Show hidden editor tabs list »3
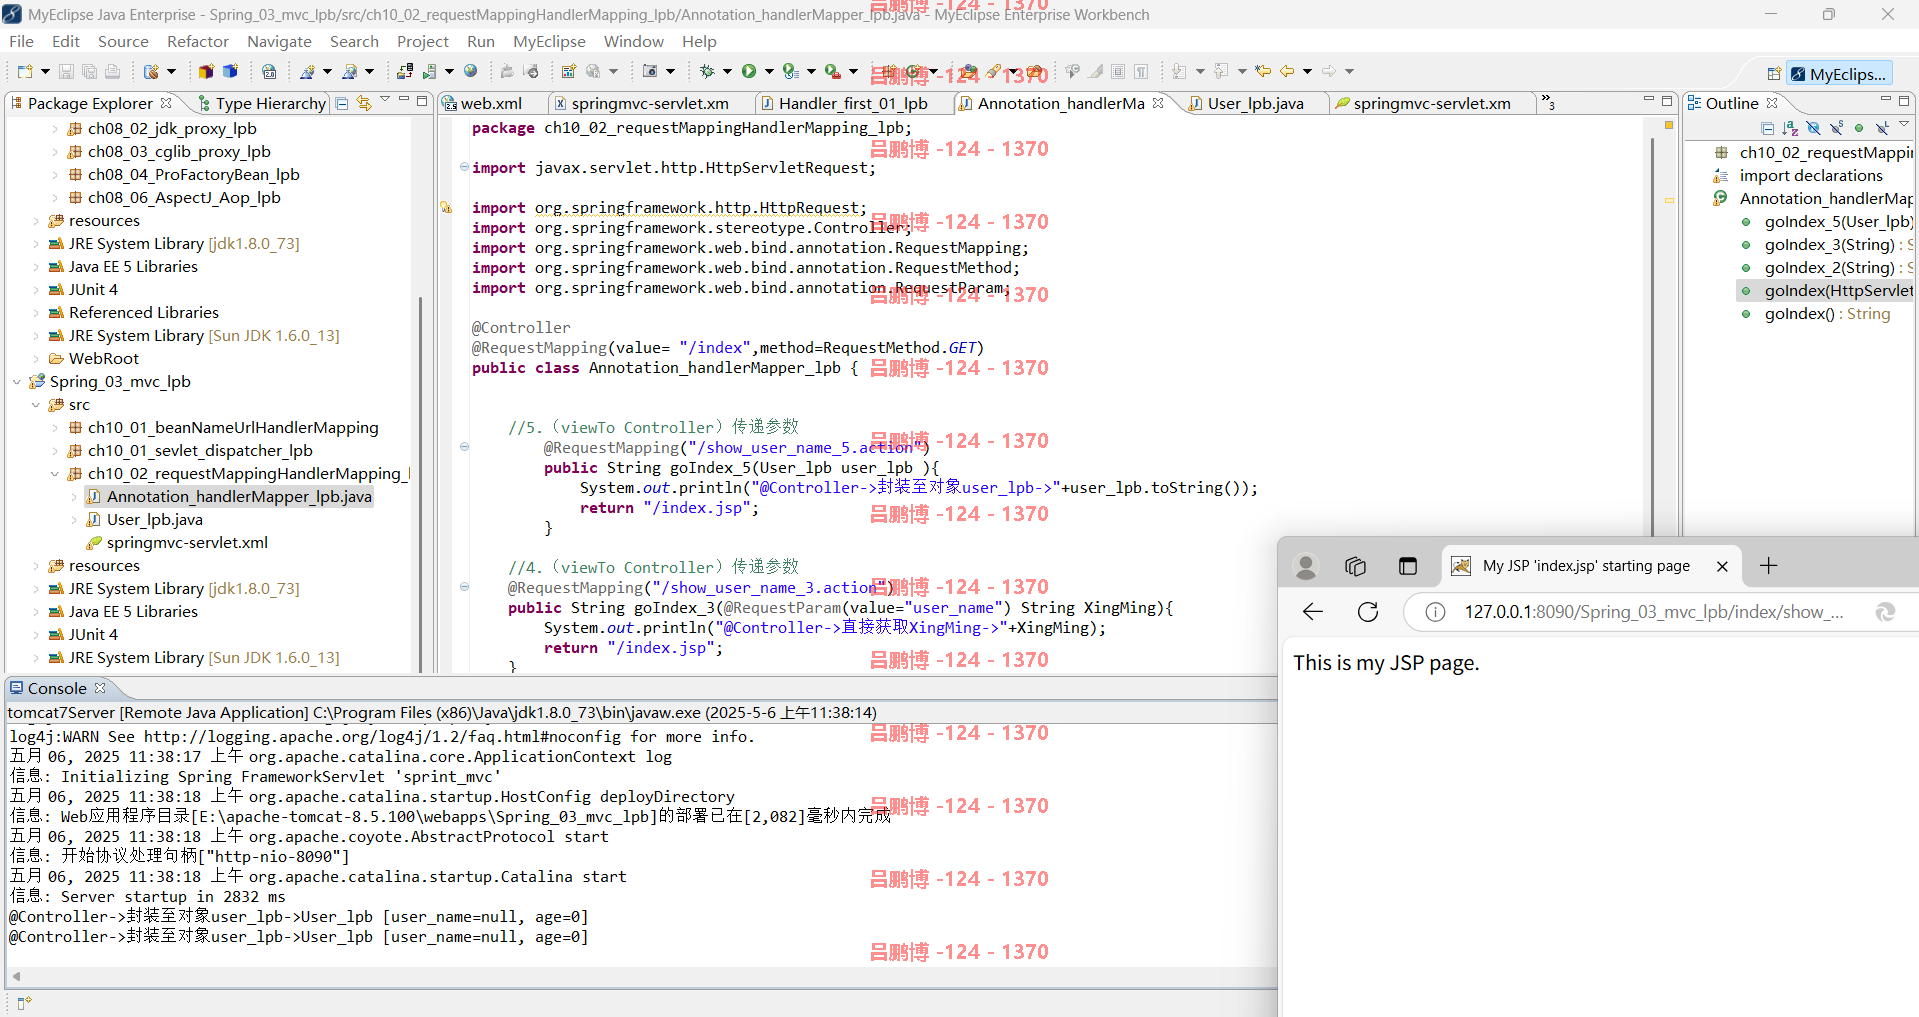This screenshot has height=1017, width=1919. coord(1548,103)
